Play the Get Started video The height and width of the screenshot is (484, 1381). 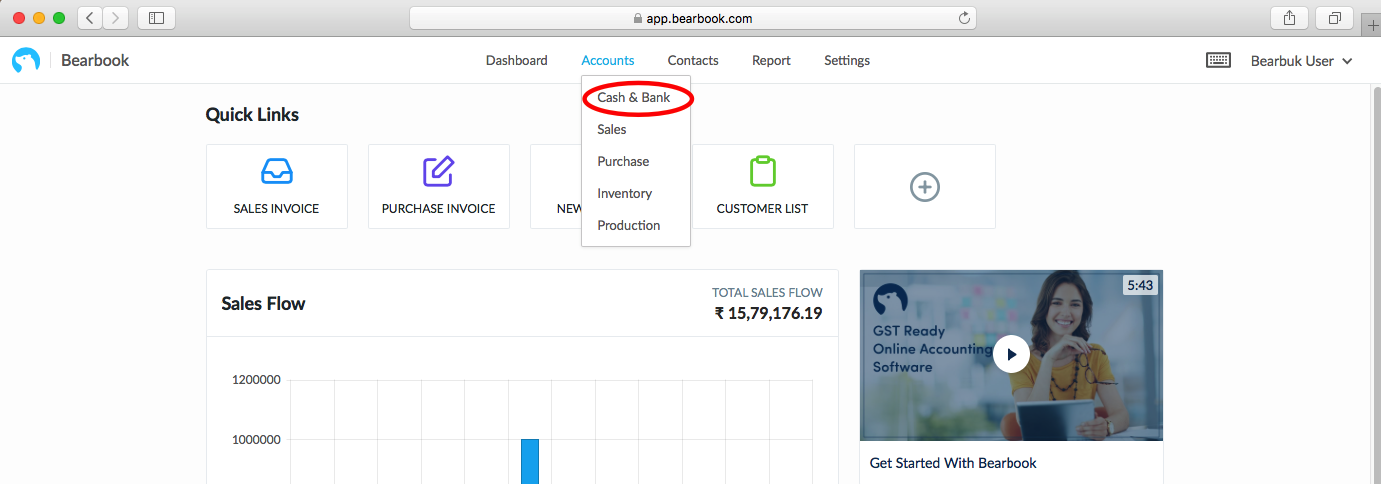click(x=1012, y=354)
